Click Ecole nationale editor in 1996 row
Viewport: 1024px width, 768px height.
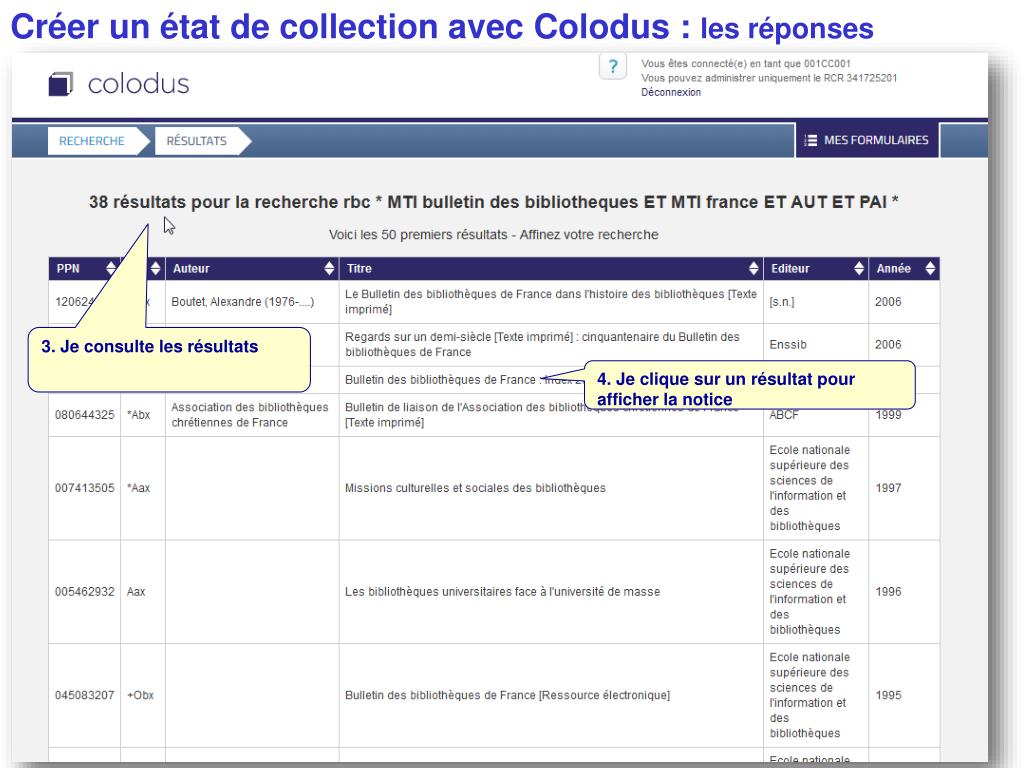click(x=809, y=592)
